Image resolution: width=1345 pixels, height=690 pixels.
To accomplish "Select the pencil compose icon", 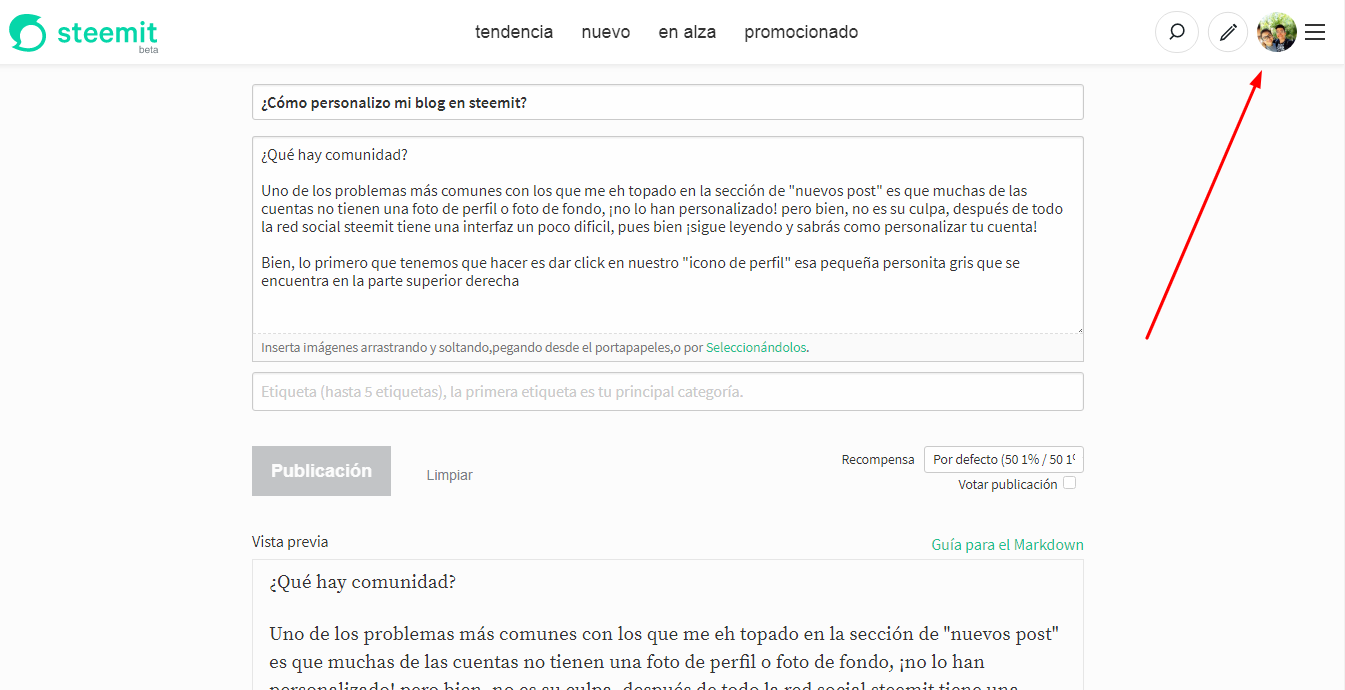I will [x=1228, y=32].
